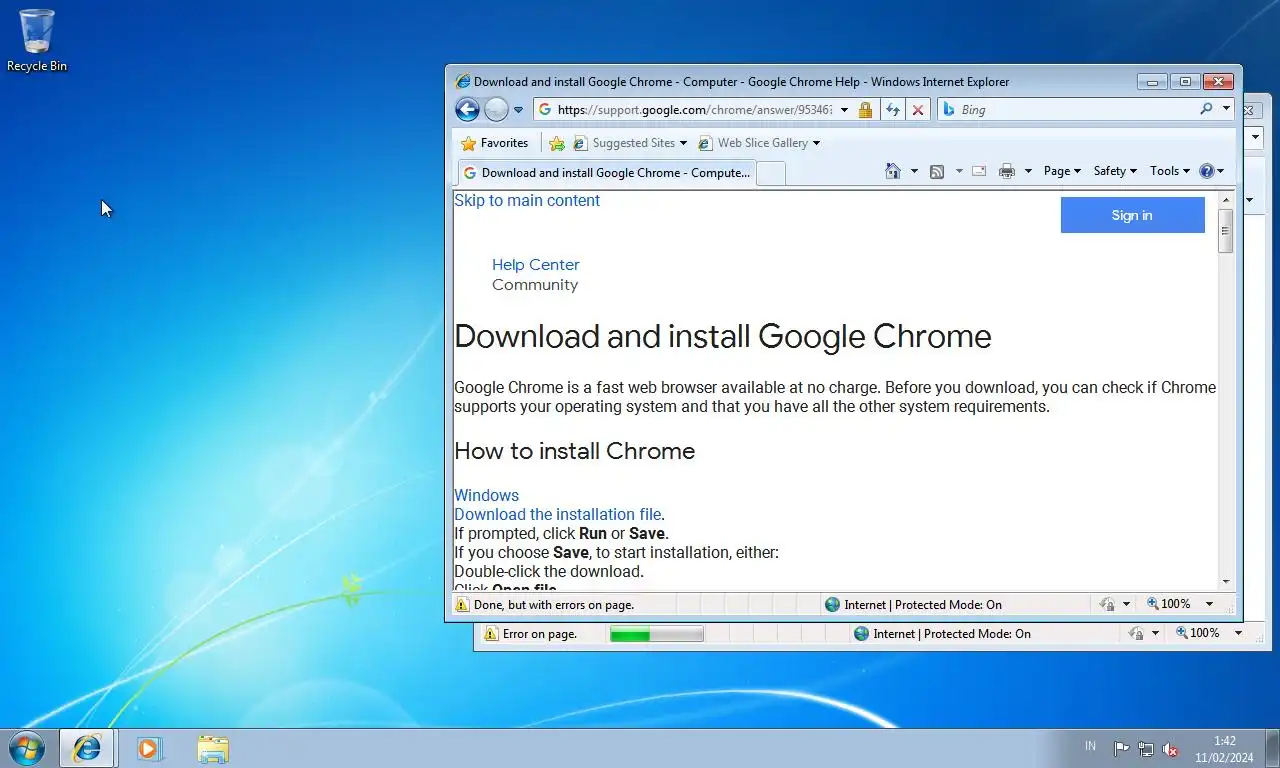Click Internet Explorer on the taskbar

[x=88, y=748]
